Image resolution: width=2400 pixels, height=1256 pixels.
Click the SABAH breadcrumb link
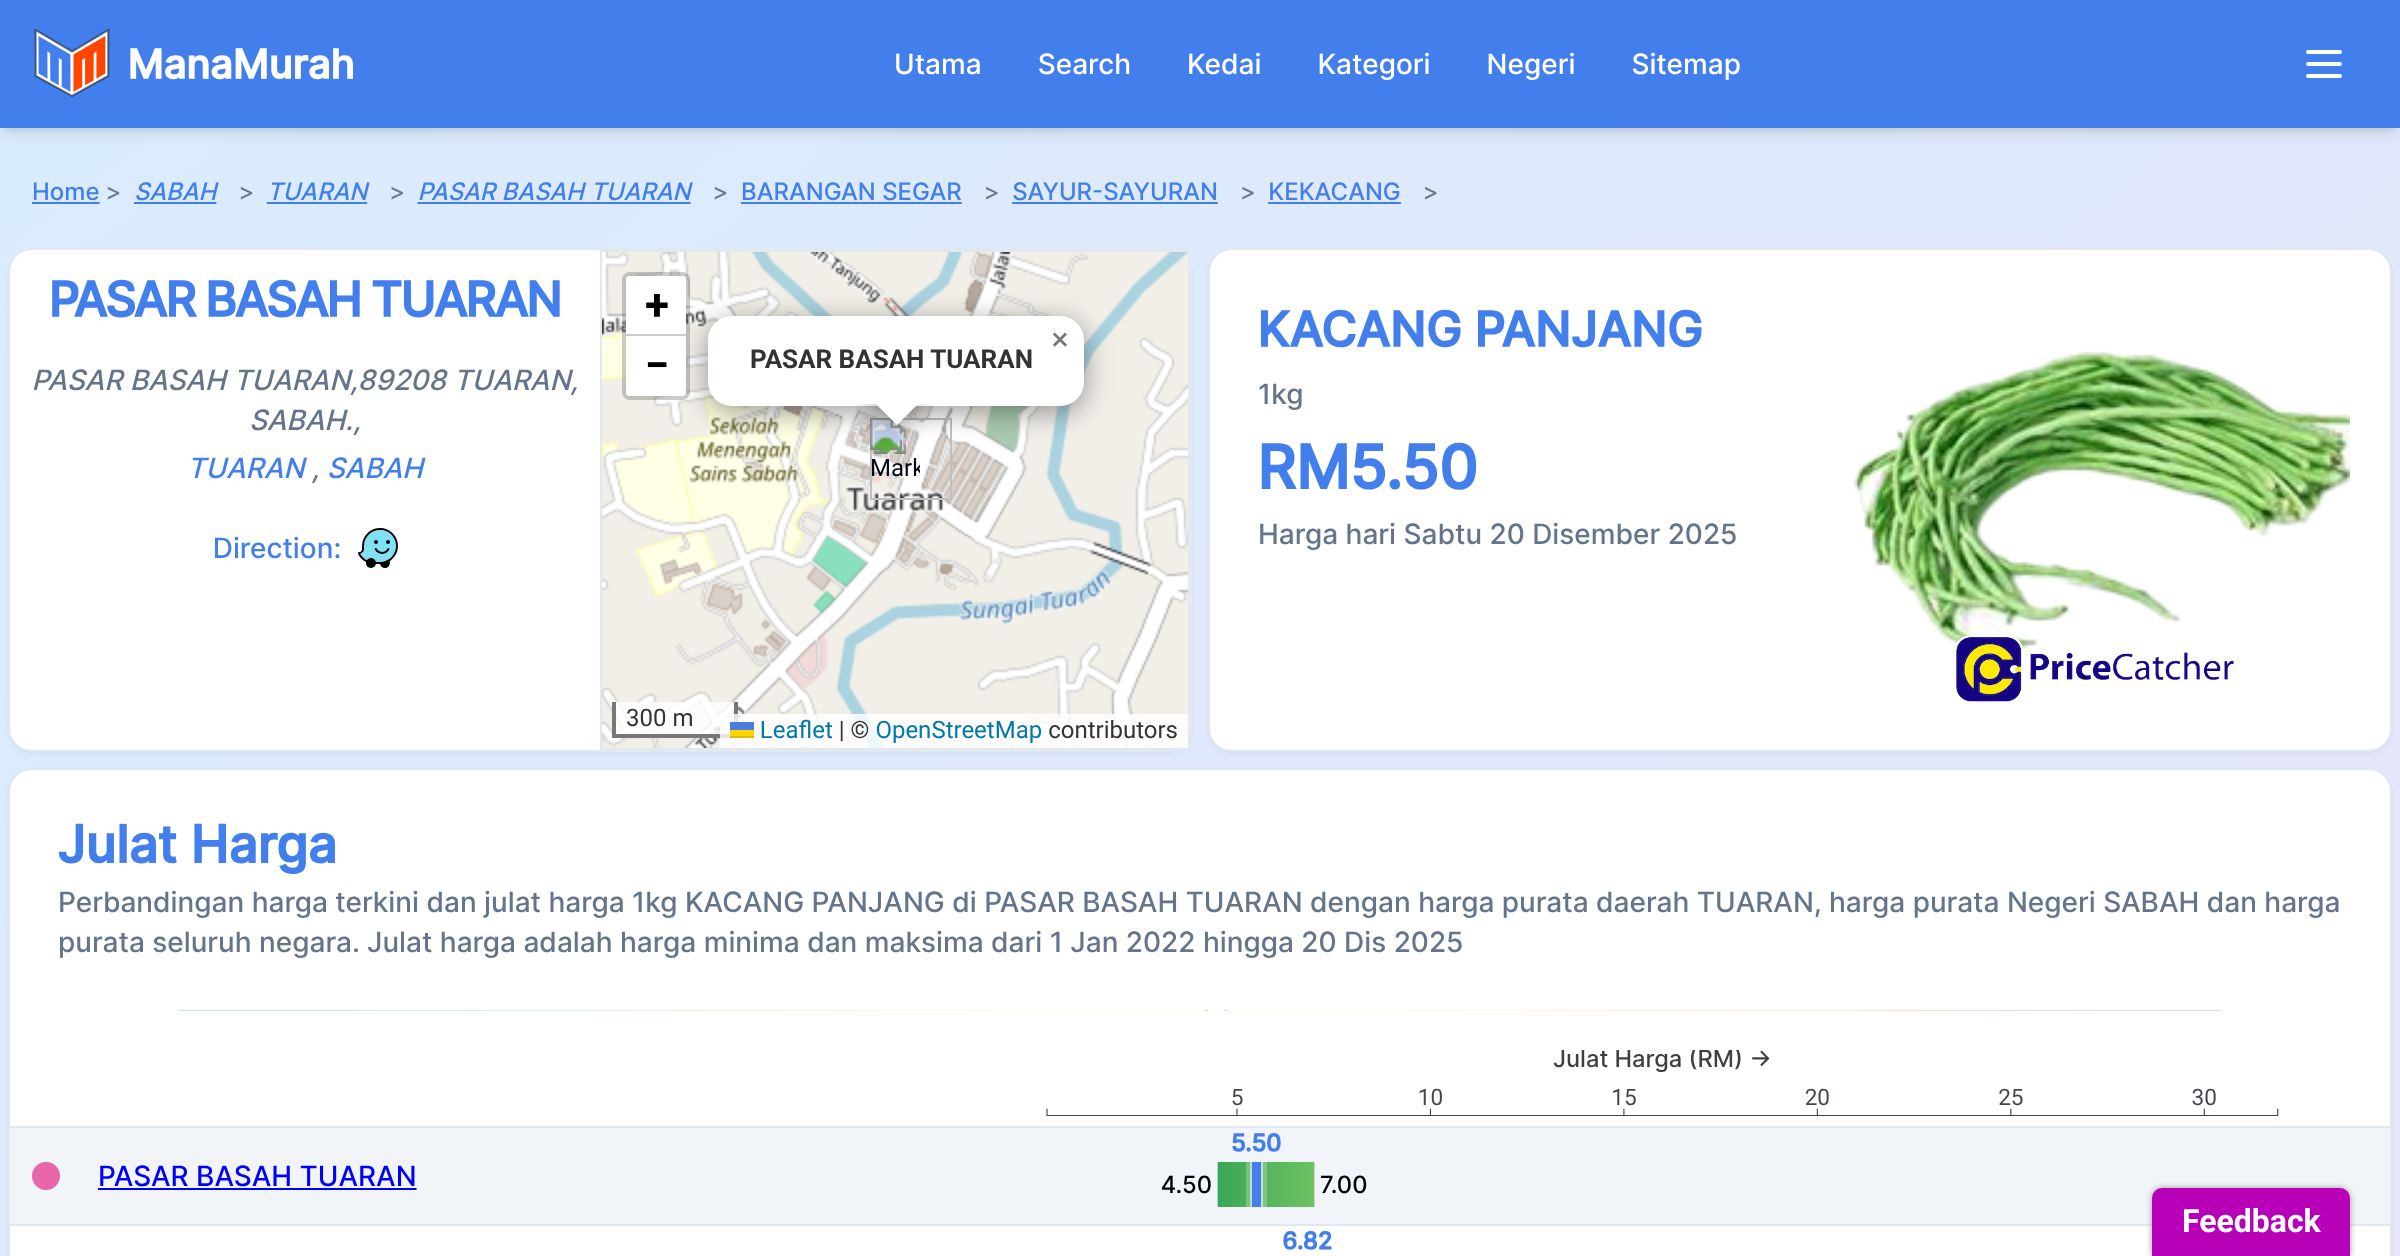point(176,191)
